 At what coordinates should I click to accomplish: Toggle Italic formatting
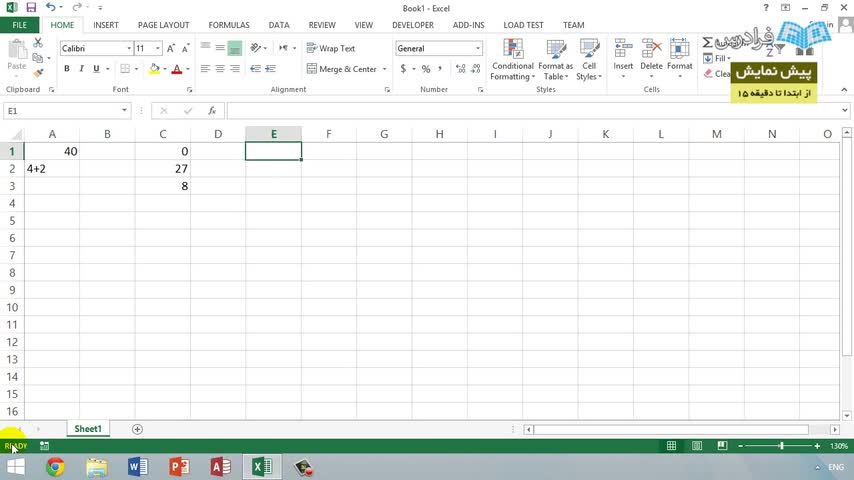(x=81, y=69)
